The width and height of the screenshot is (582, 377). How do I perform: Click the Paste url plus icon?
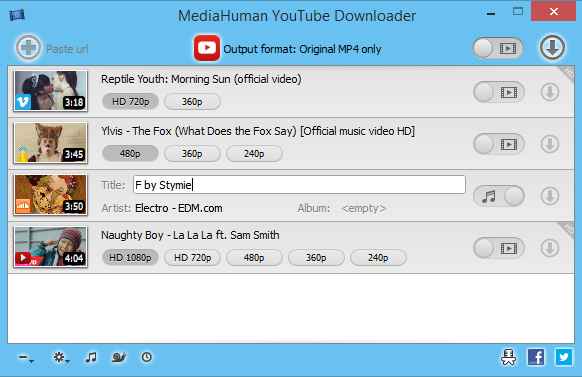[28, 48]
